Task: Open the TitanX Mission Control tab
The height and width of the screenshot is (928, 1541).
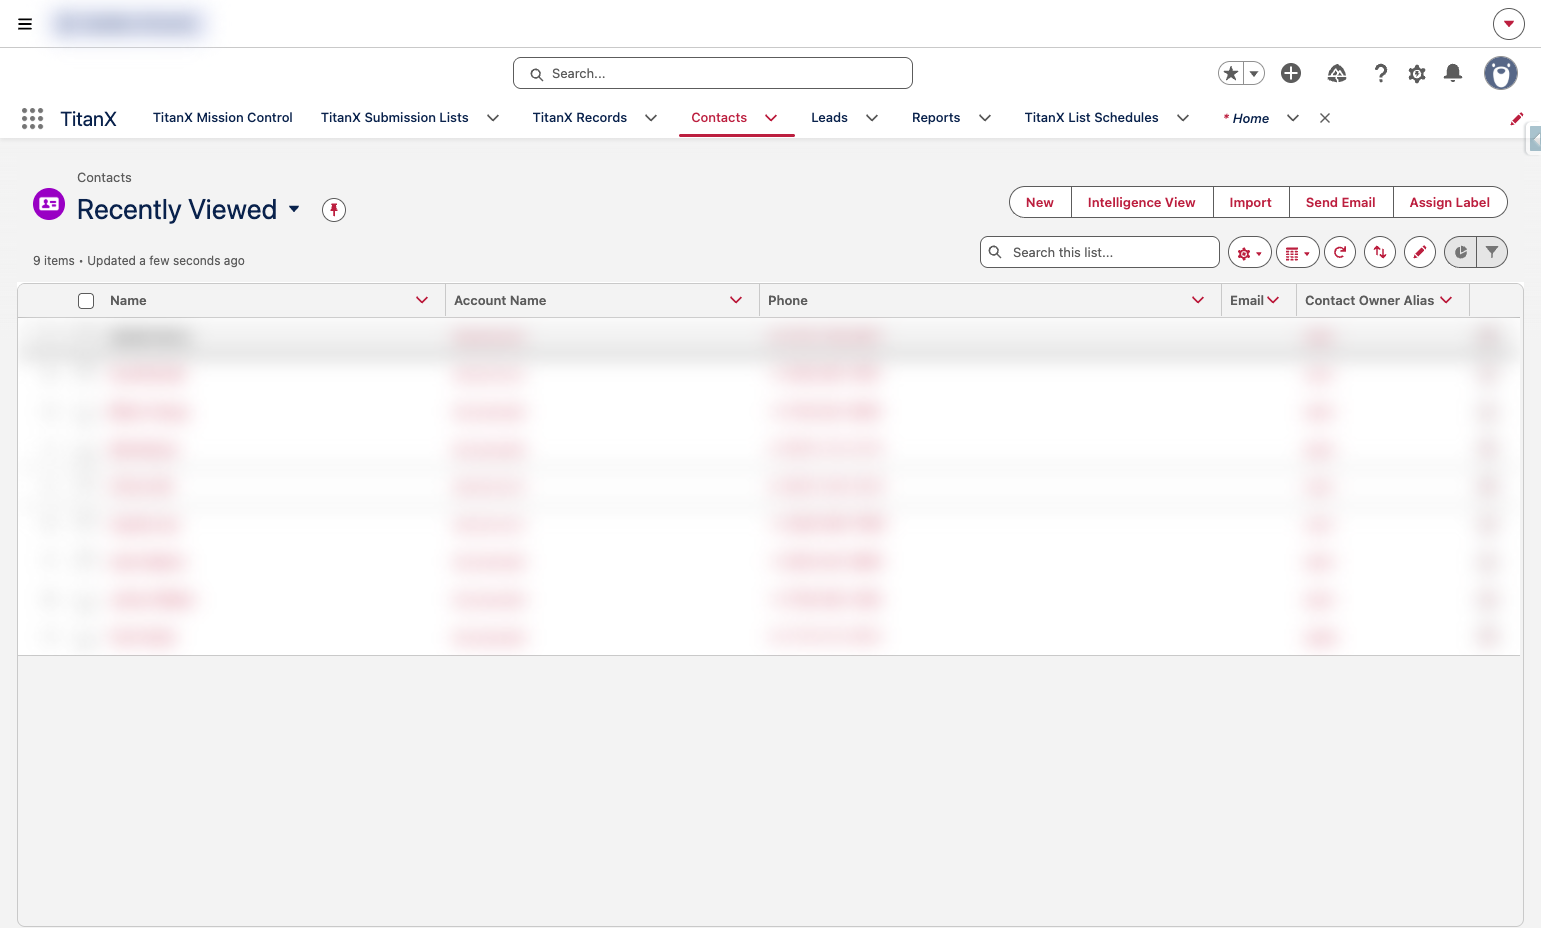Action: pos(223,118)
